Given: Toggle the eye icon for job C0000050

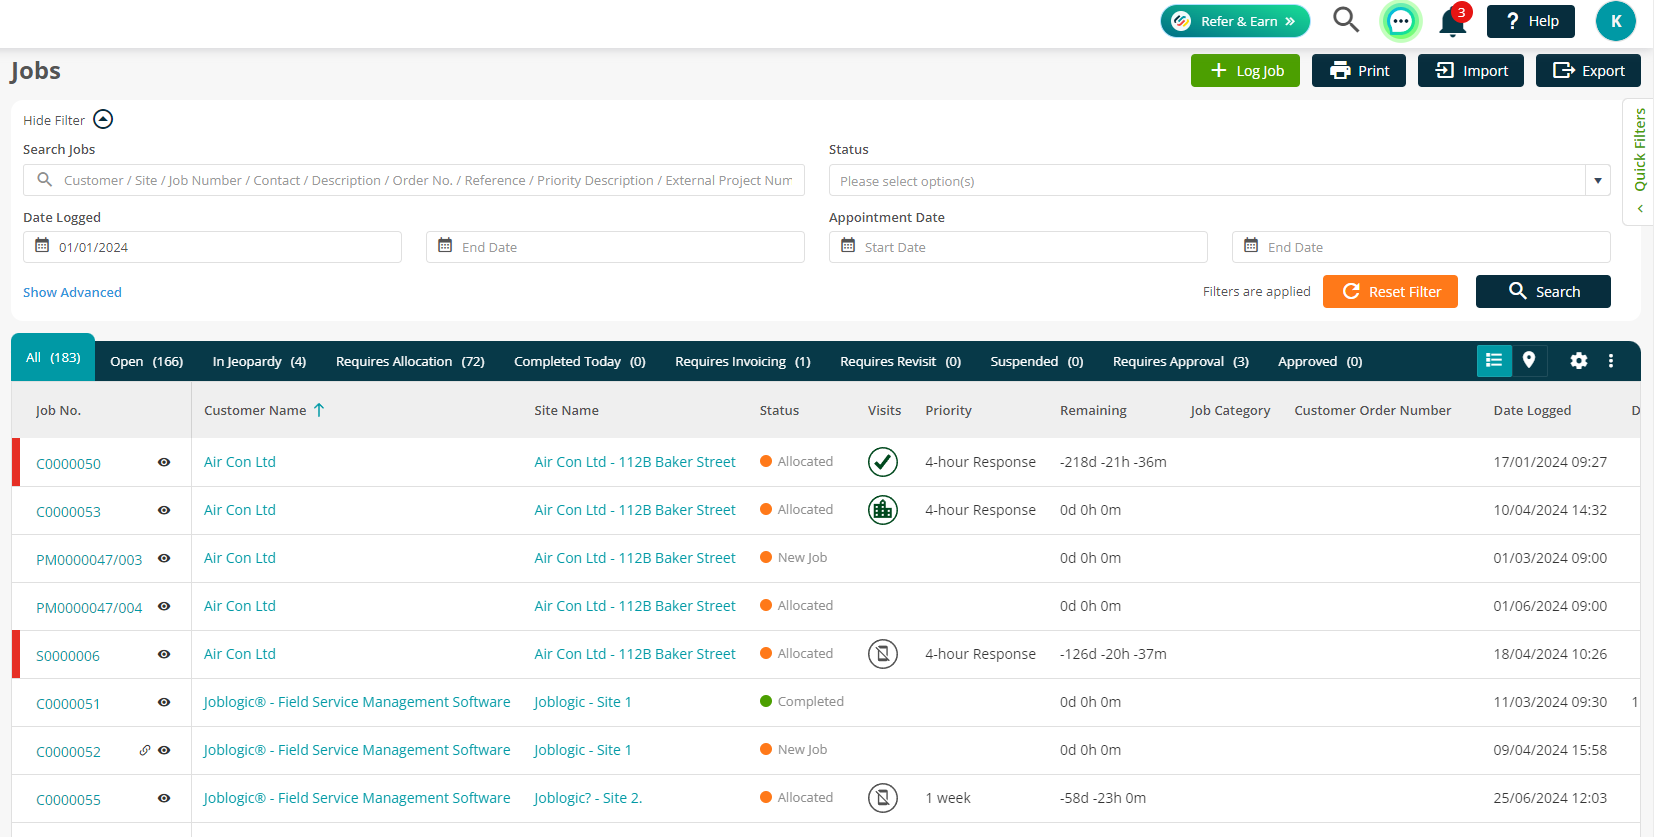Looking at the screenshot, I should (164, 462).
